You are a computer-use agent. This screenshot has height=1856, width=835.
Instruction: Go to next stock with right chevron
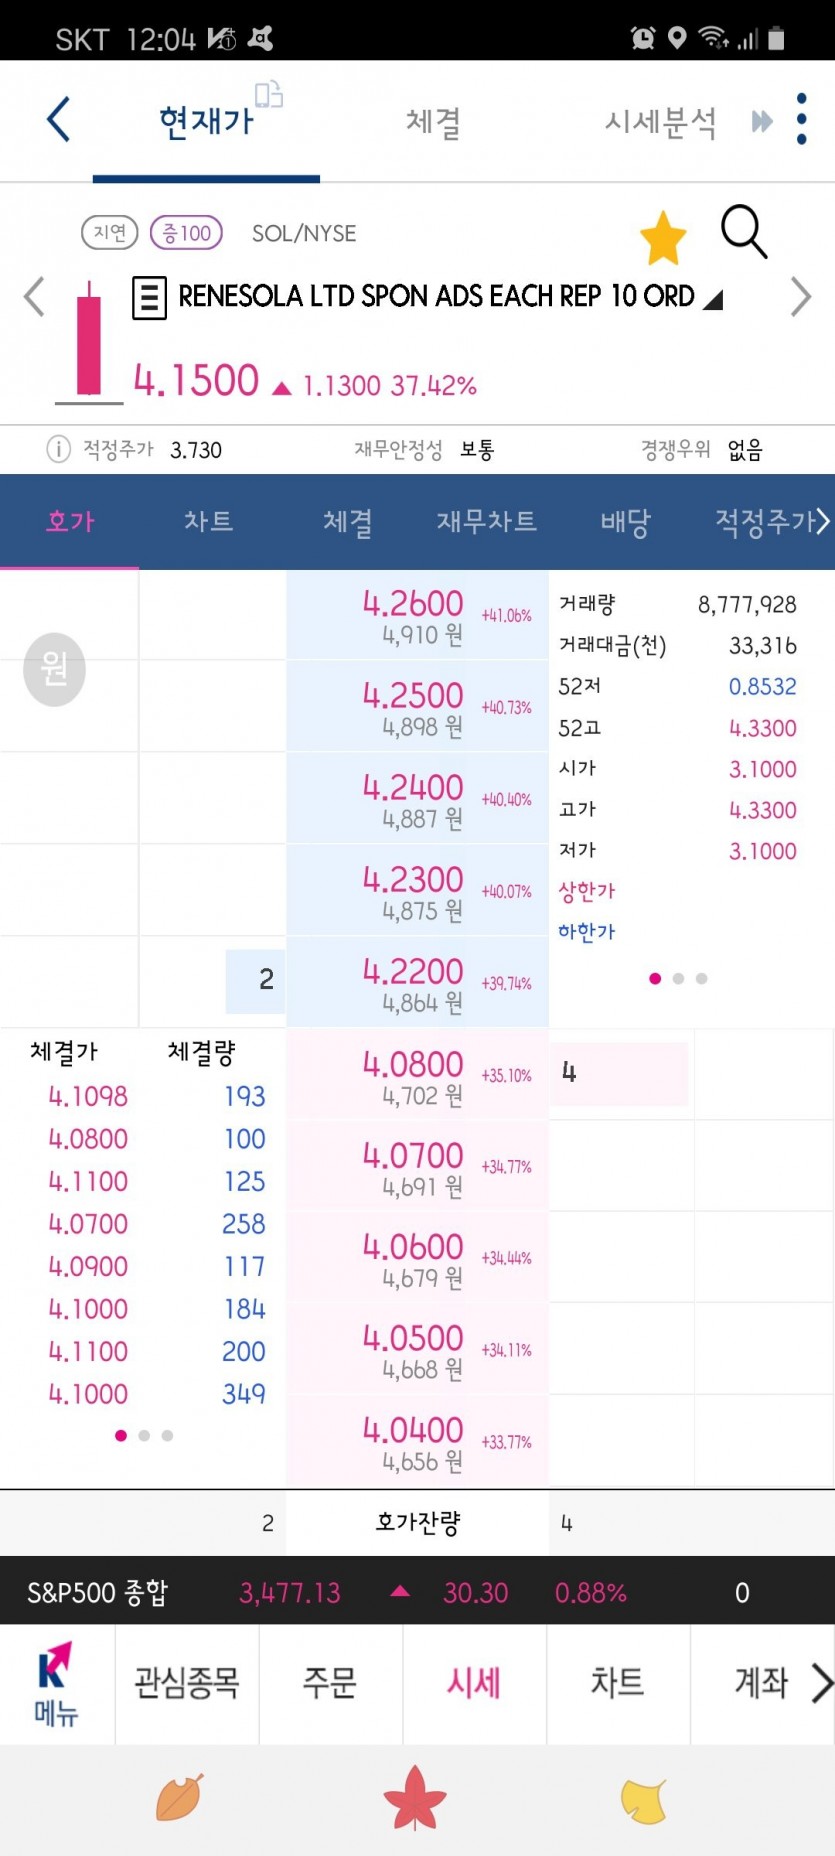pyautogui.click(x=800, y=297)
